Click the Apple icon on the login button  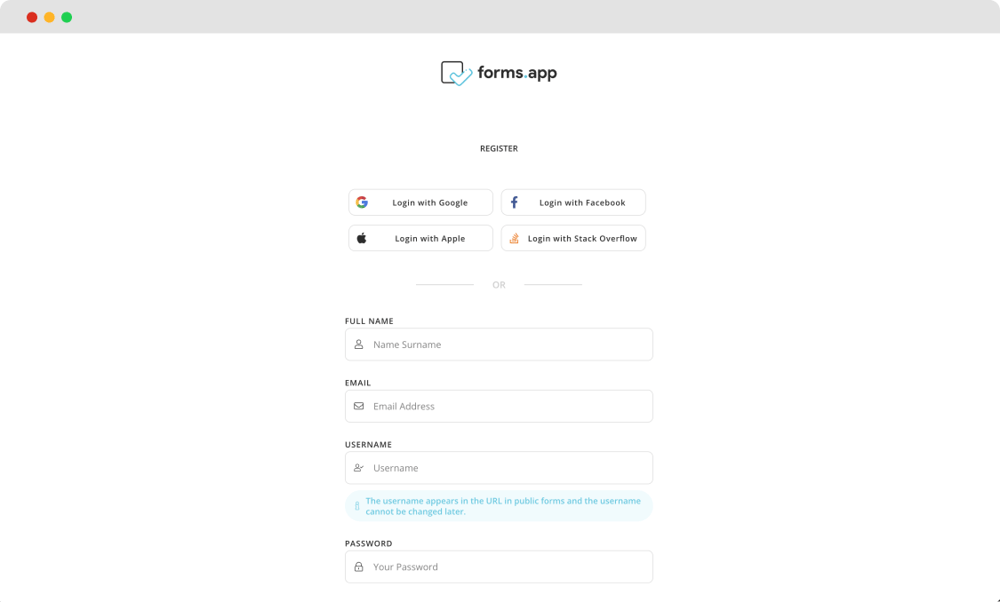(361, 238)
